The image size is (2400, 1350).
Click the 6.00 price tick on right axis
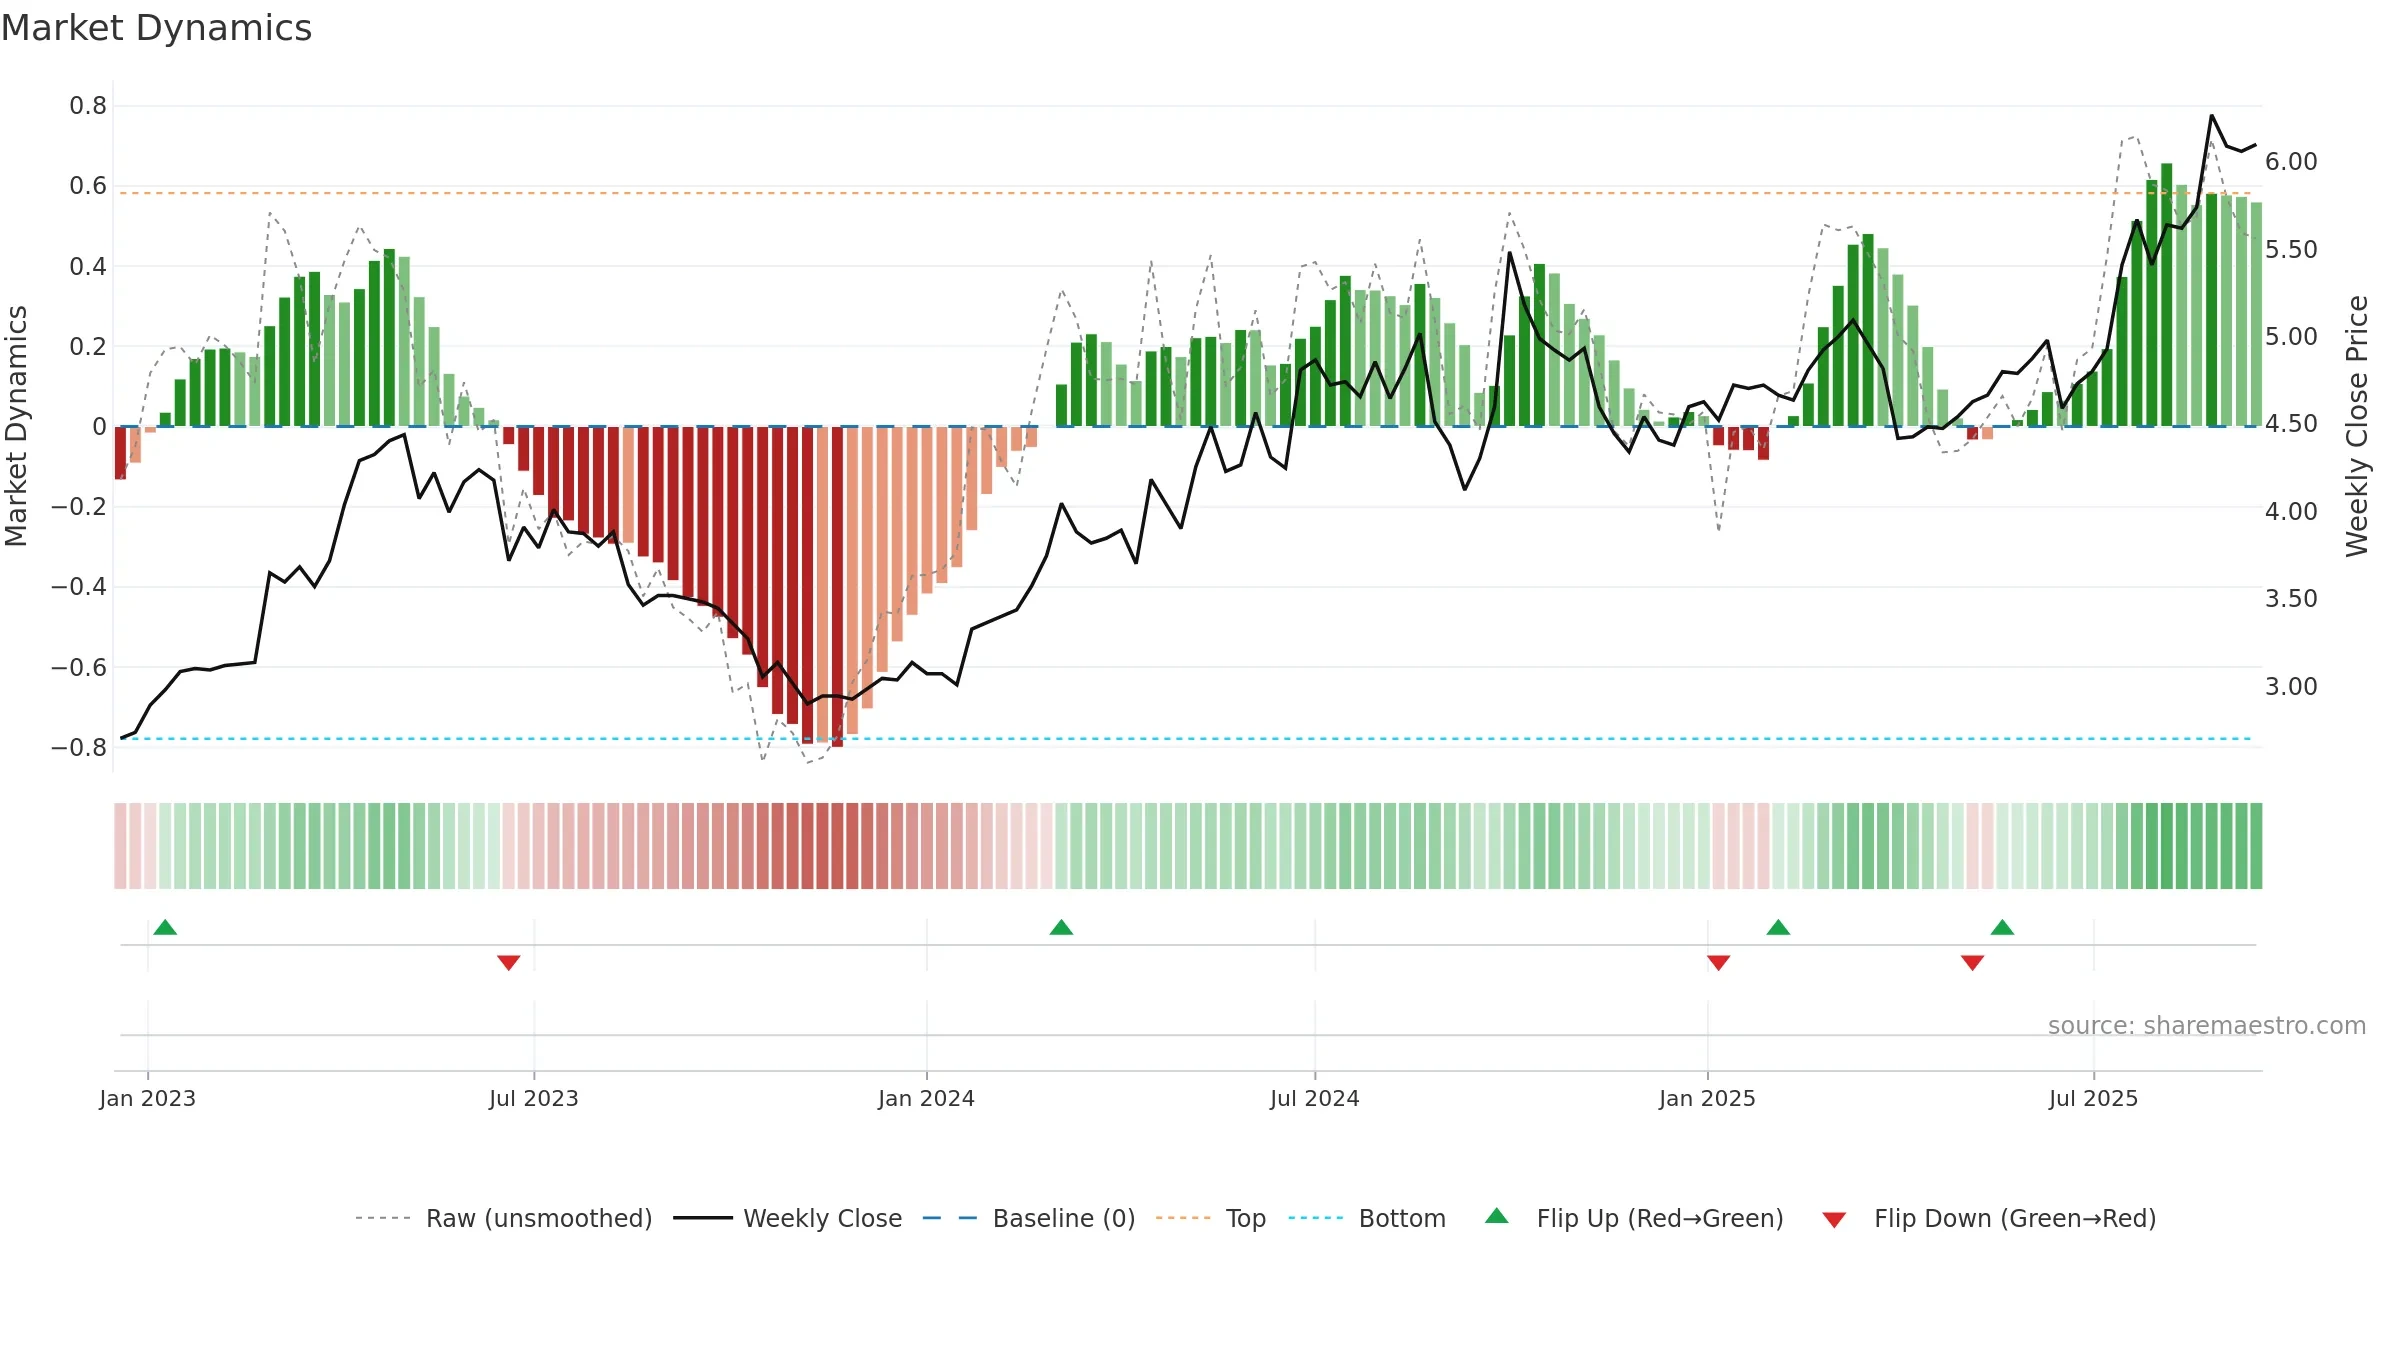click(2292, 162)
